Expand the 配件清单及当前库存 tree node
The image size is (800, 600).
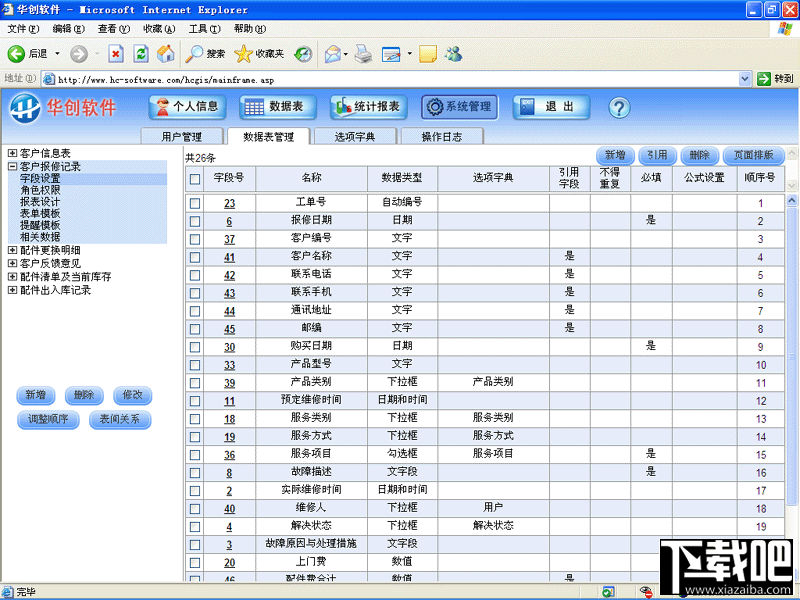tap(12, 277)
